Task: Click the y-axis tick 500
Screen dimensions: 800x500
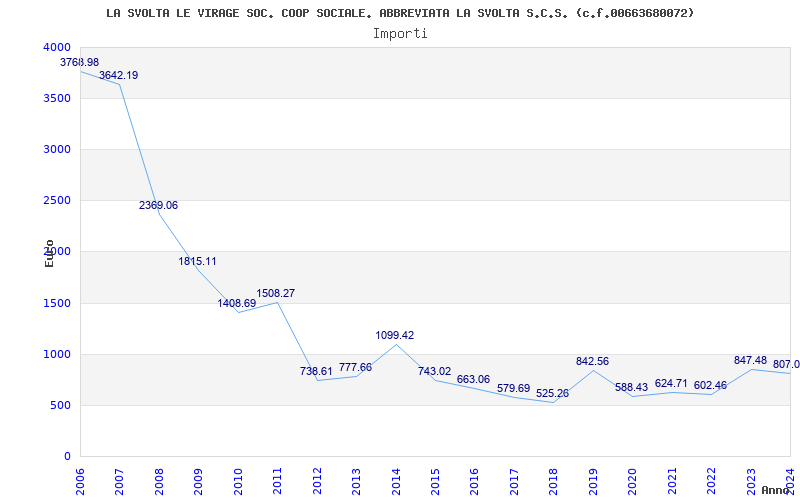Action: point(58,406)
